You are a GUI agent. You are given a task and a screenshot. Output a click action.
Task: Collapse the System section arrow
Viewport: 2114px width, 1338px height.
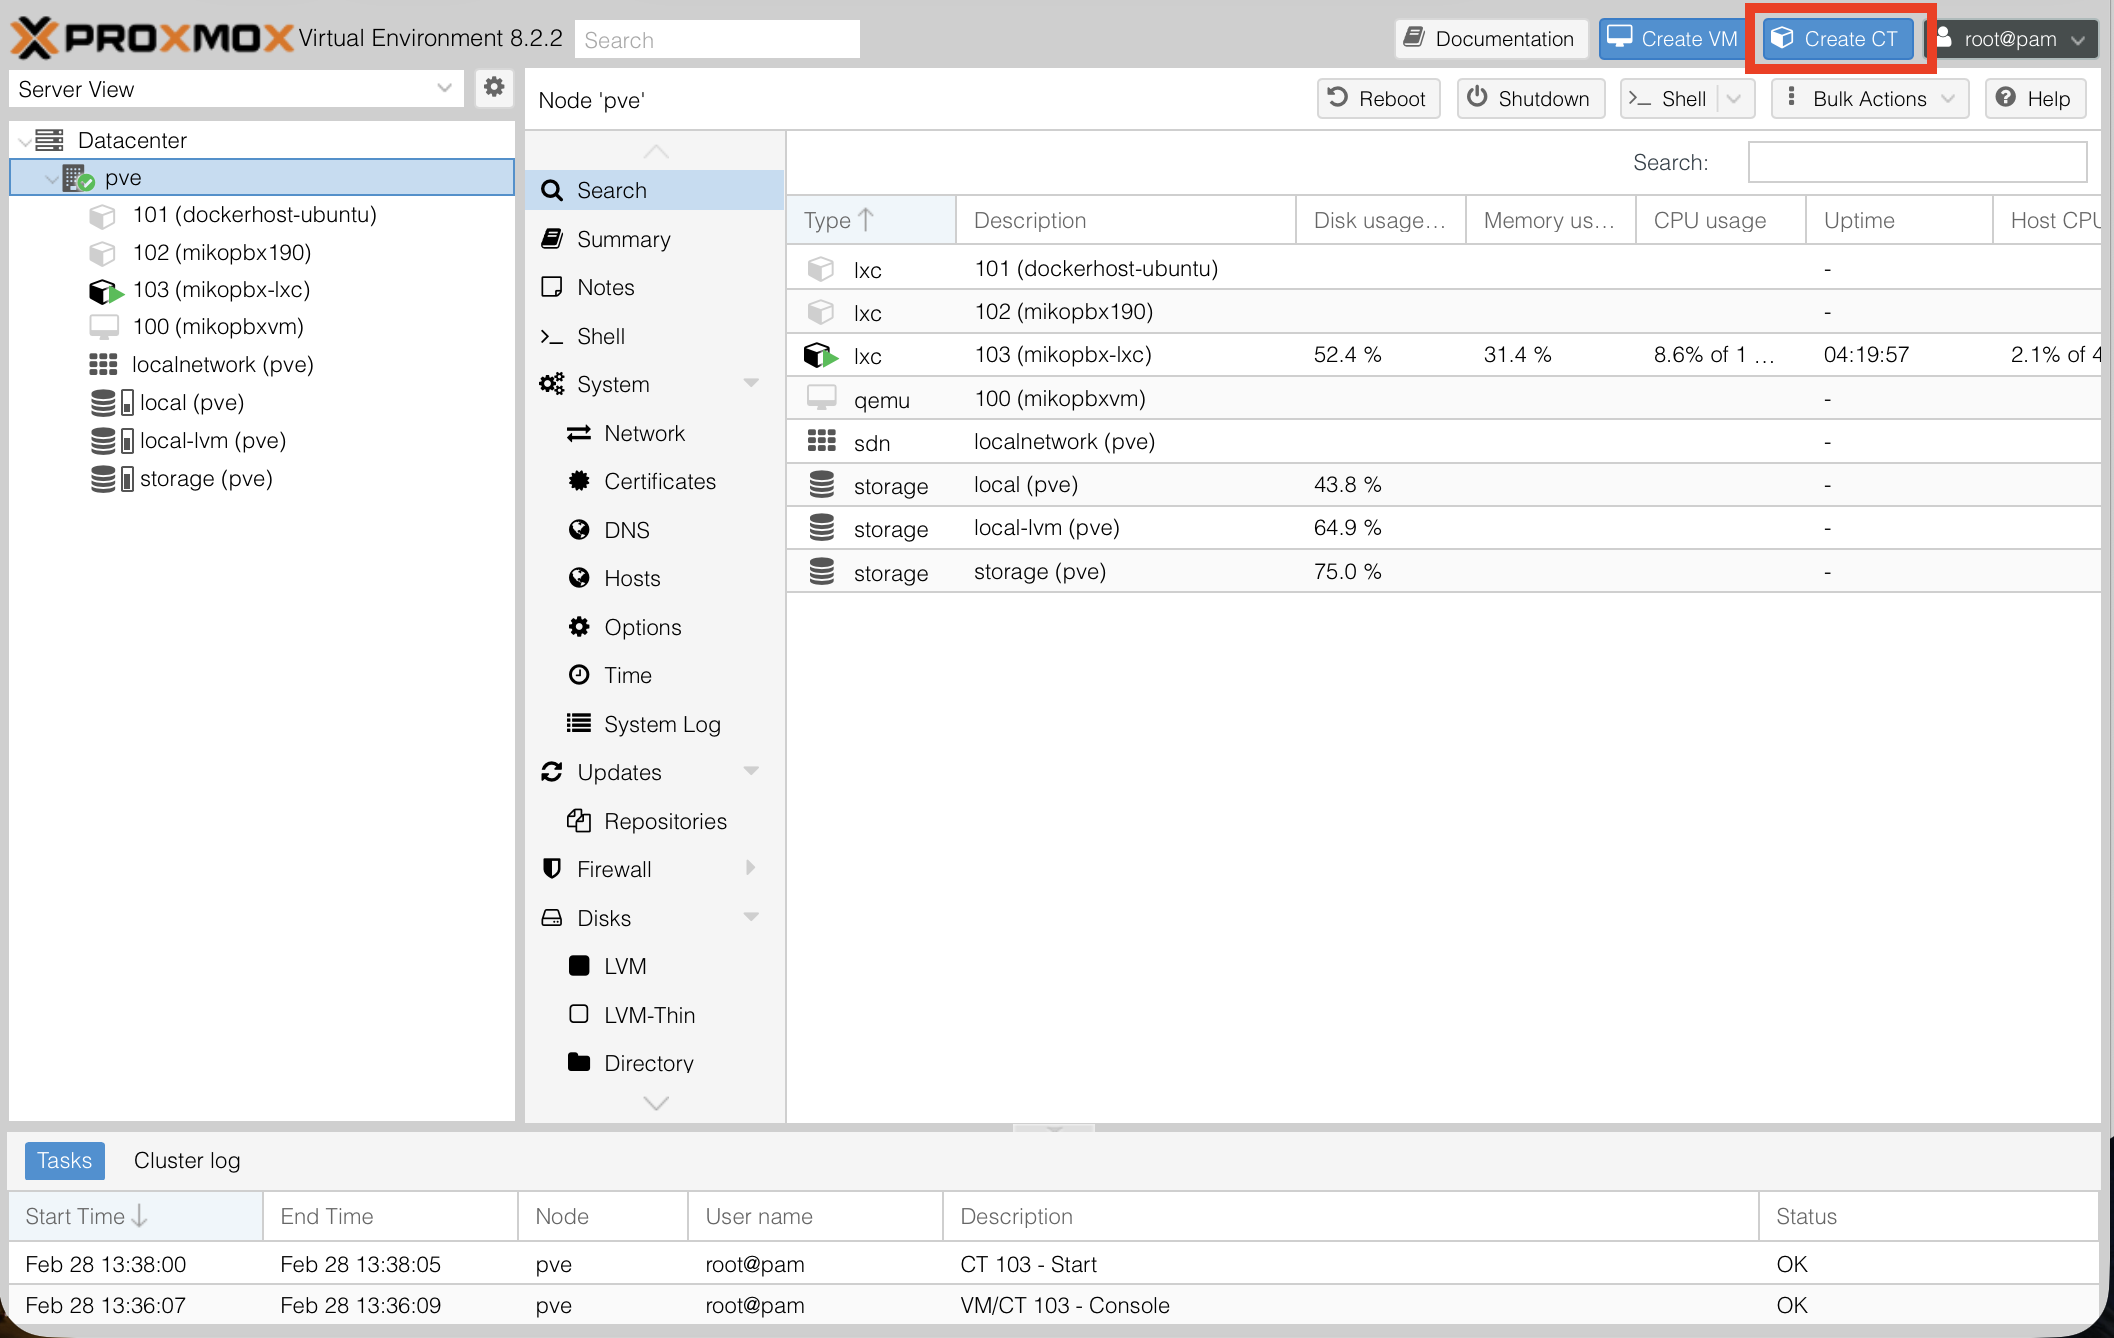pos(751,384)
